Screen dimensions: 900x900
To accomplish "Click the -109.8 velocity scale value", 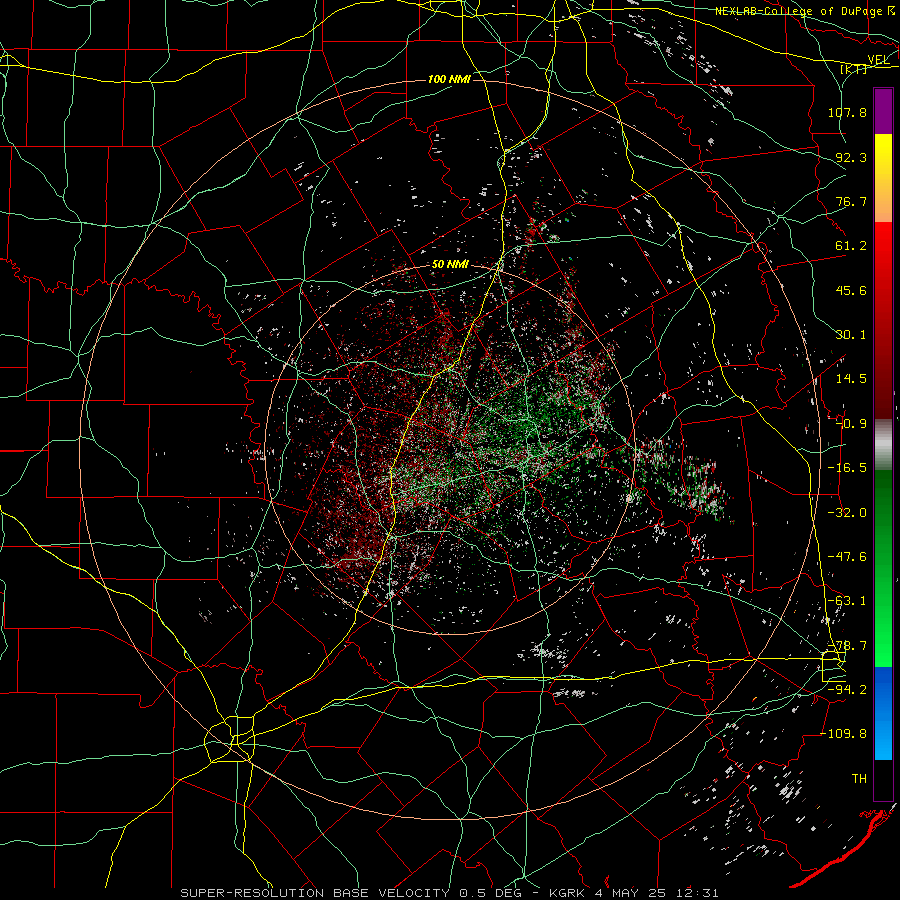I will [844, 734].
